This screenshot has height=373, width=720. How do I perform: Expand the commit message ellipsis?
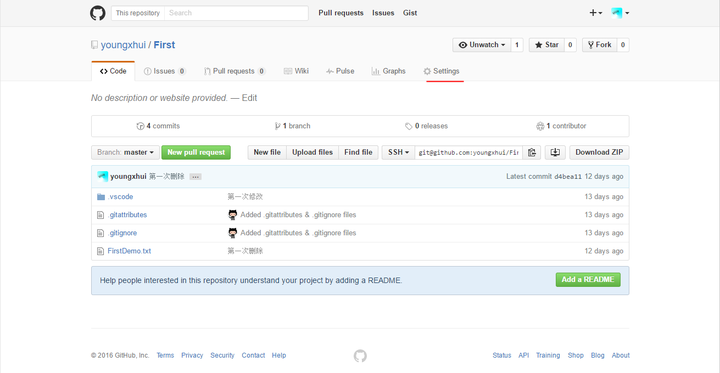196,177
